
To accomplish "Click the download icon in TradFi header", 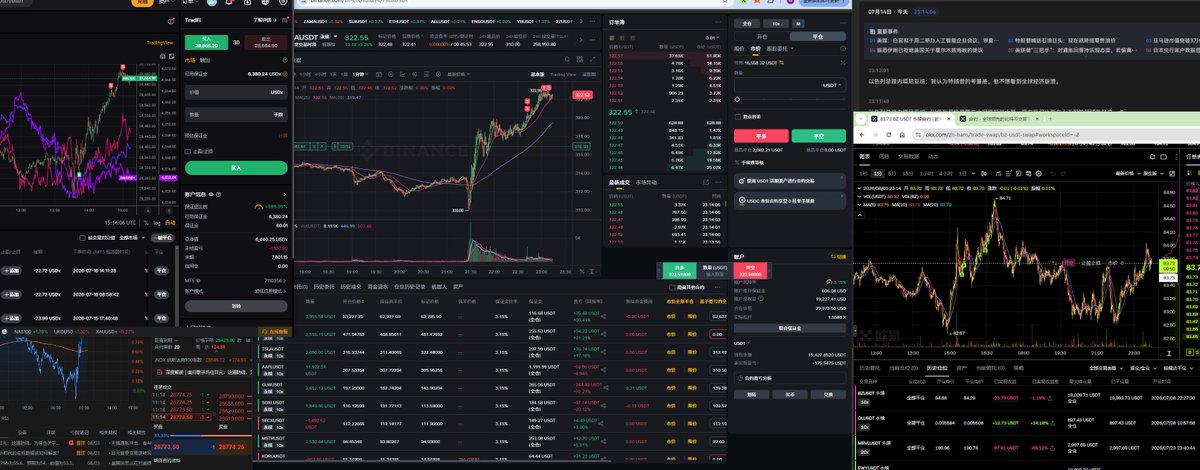I will coord(247,3).
